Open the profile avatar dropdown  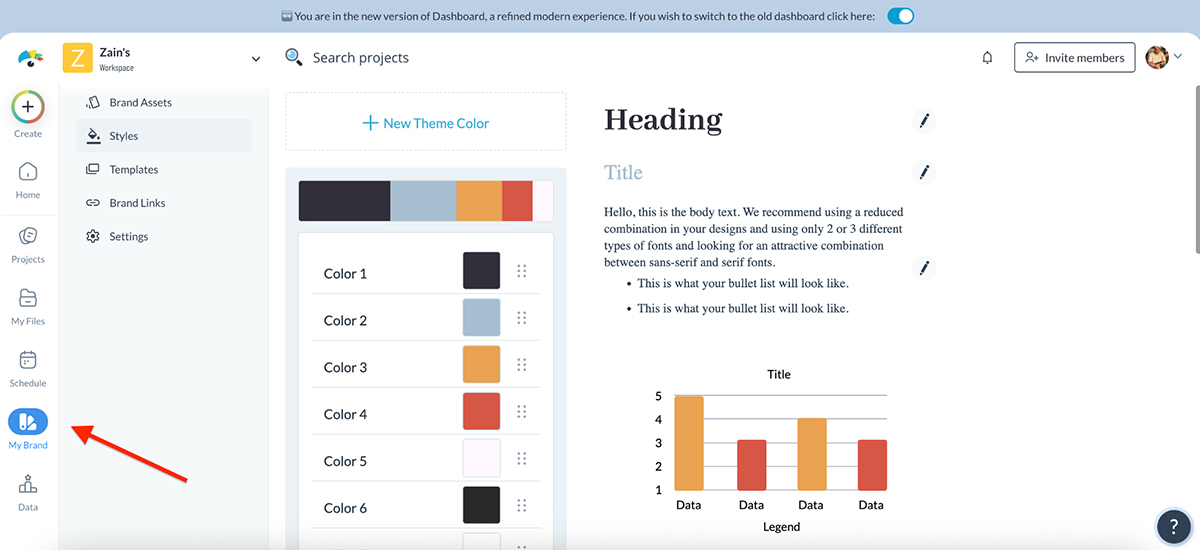pyautogui.click(x=1164, y=58)
